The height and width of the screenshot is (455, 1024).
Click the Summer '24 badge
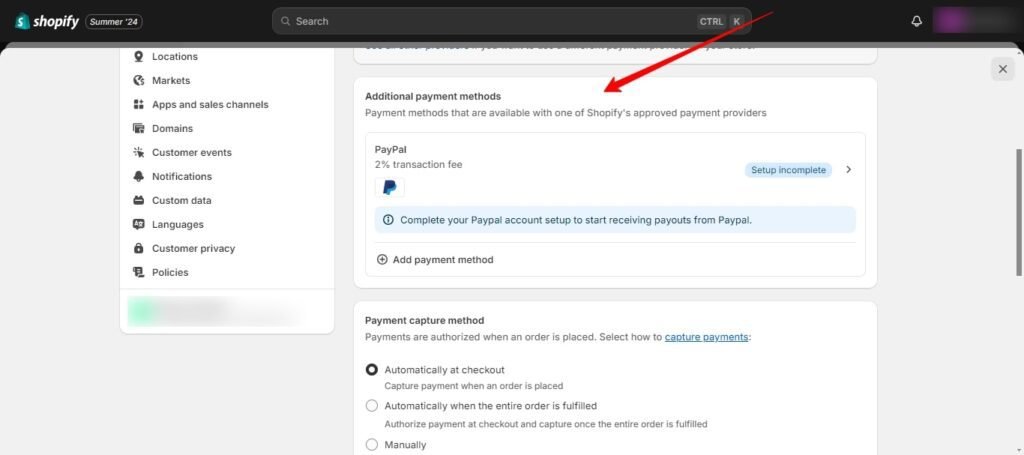(x=114, y=22)
